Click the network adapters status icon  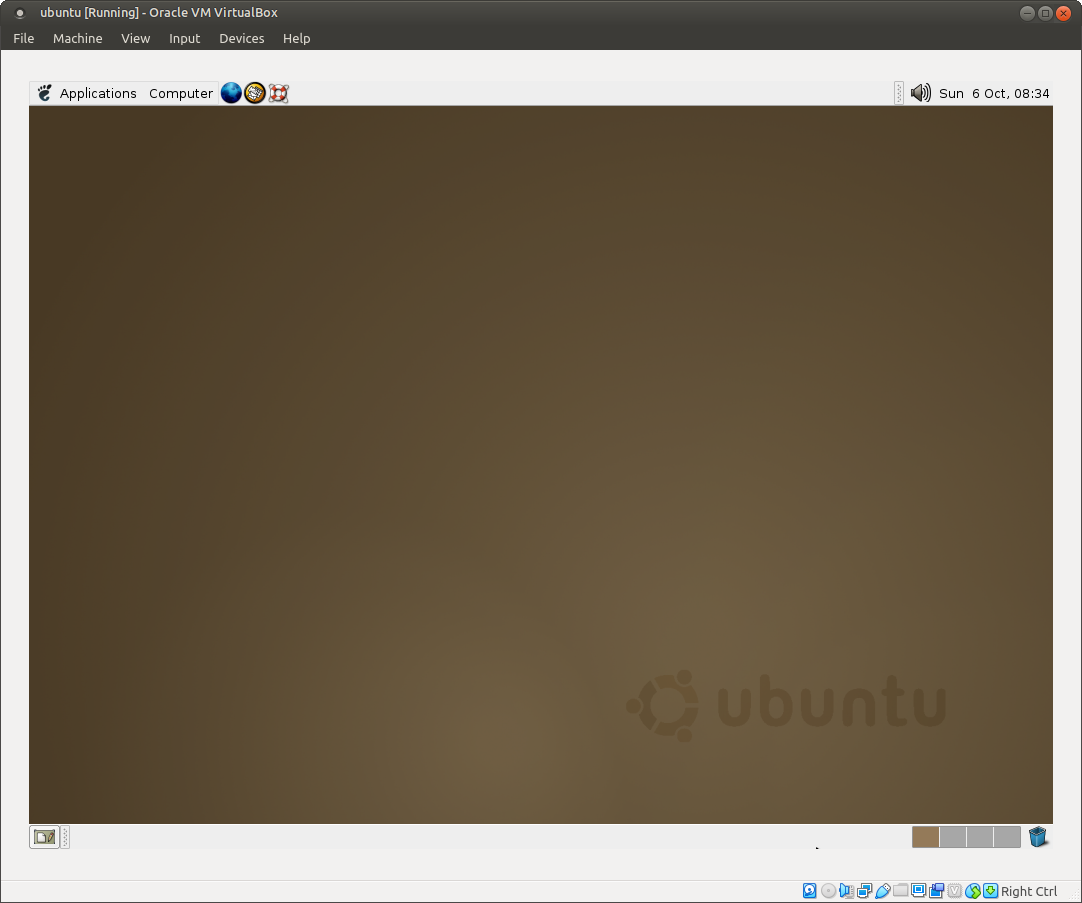[865, 891]
